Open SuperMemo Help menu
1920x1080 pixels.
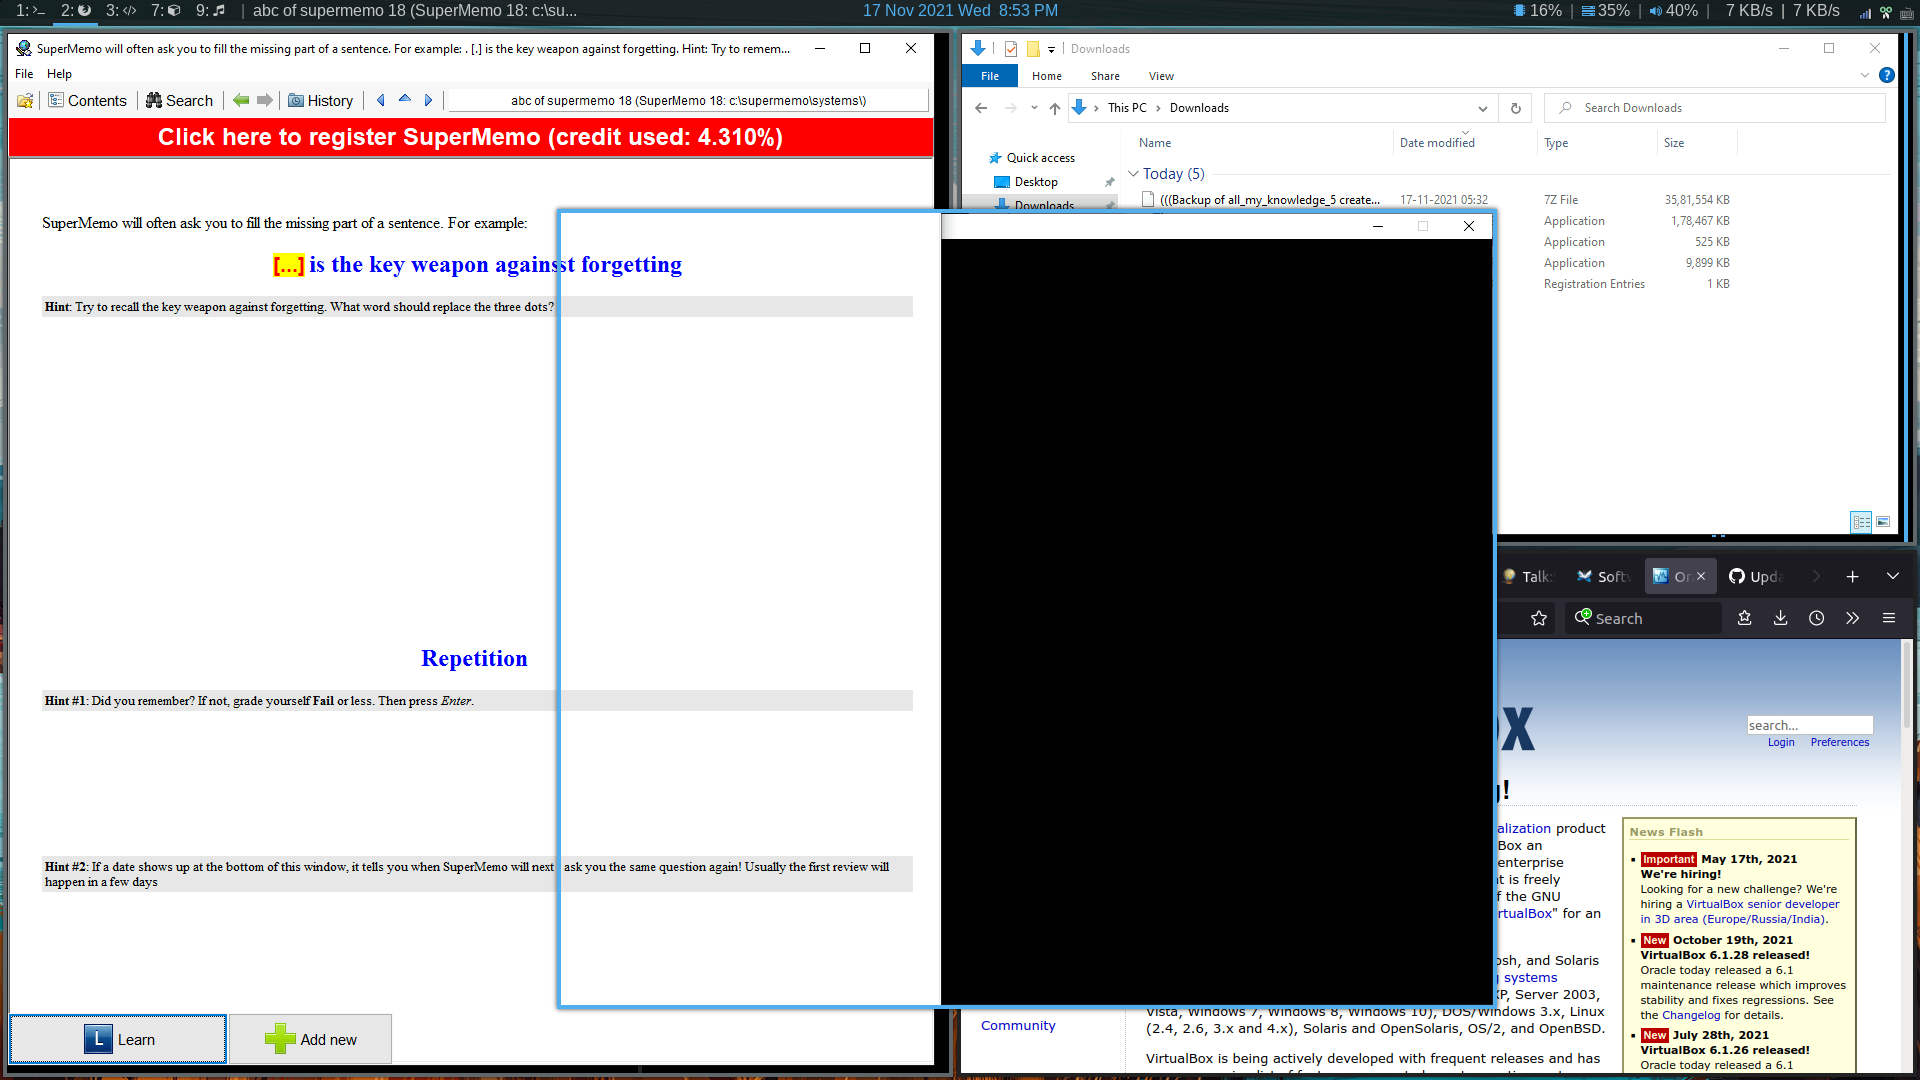click(59, 74)
